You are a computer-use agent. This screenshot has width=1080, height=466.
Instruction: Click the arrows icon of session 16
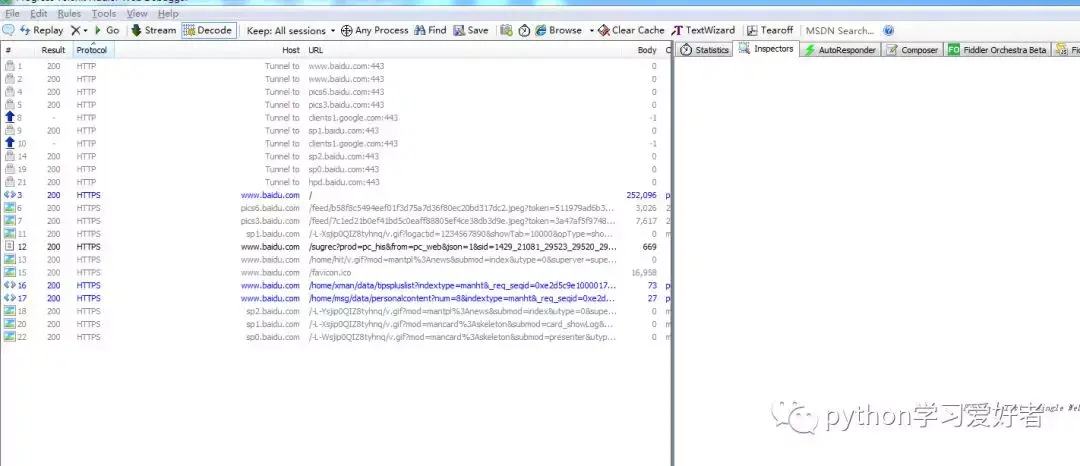pos(10,286)
